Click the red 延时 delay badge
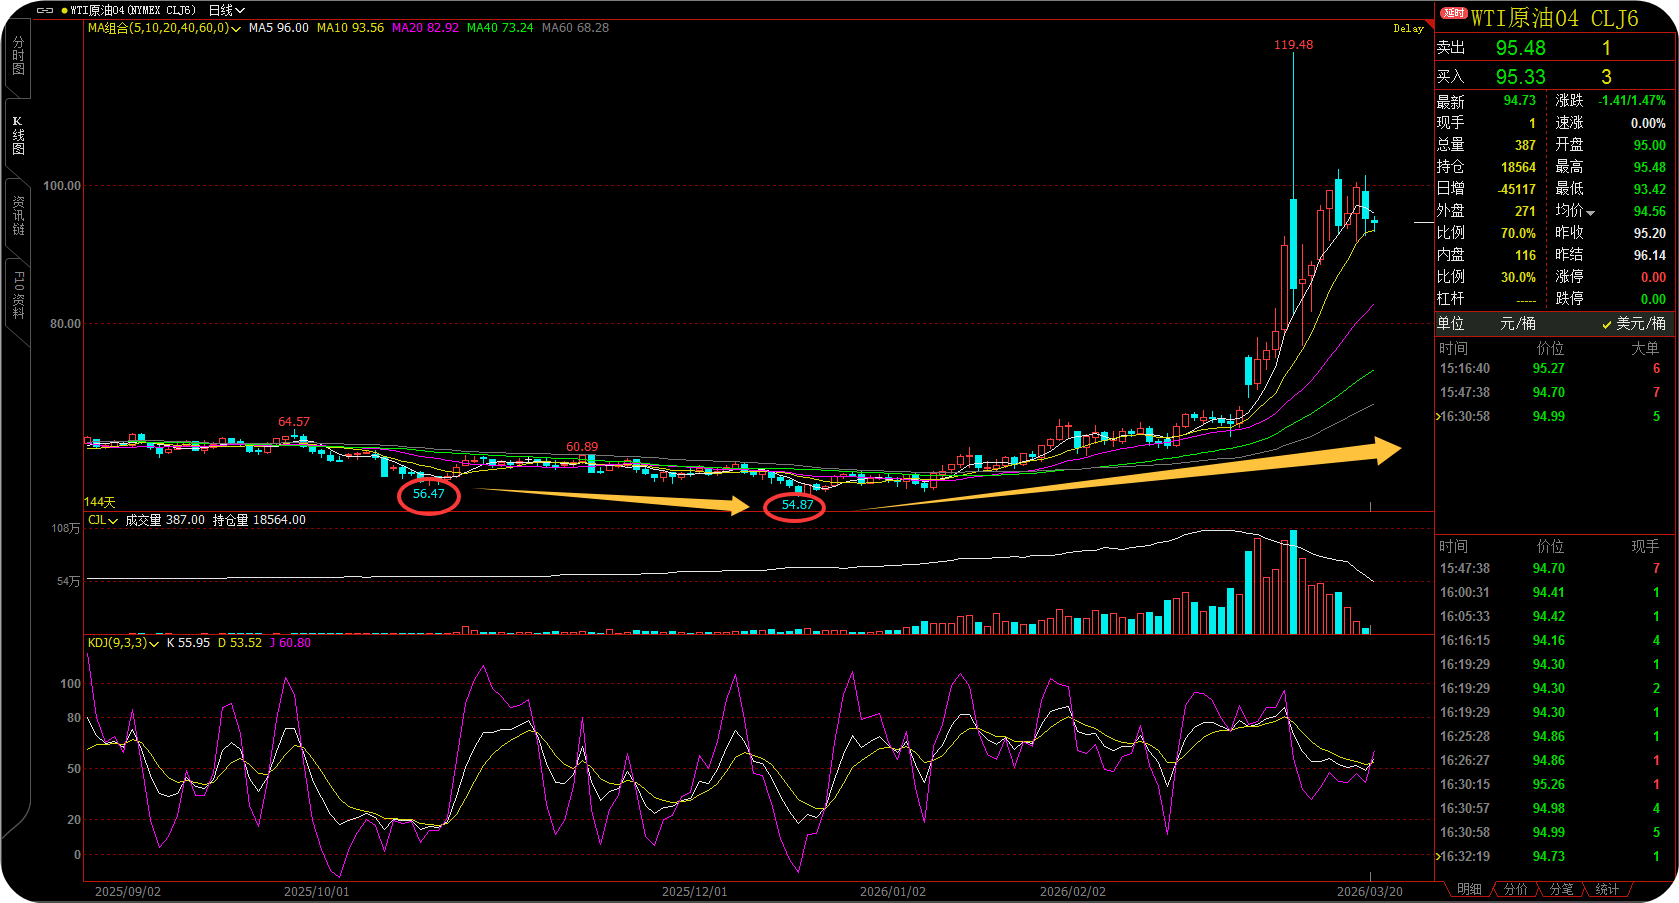1679x903 pixels. click(x=1453, y=13)
